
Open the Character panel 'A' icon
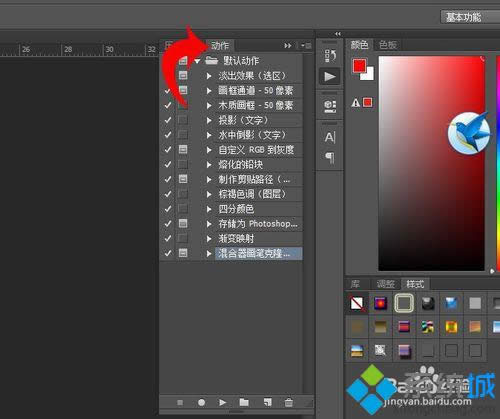[x=330, y=137]
